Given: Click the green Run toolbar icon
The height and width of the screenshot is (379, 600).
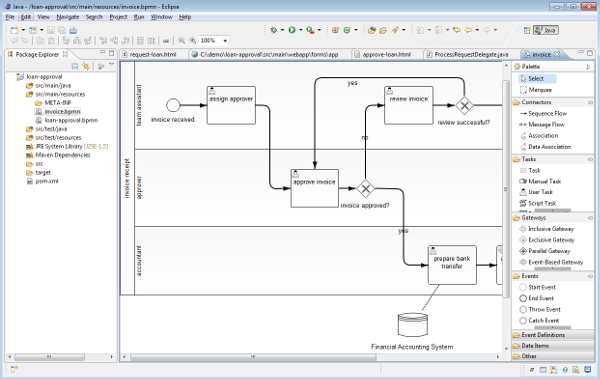Looking at the screenshot, I should (292, 30).
